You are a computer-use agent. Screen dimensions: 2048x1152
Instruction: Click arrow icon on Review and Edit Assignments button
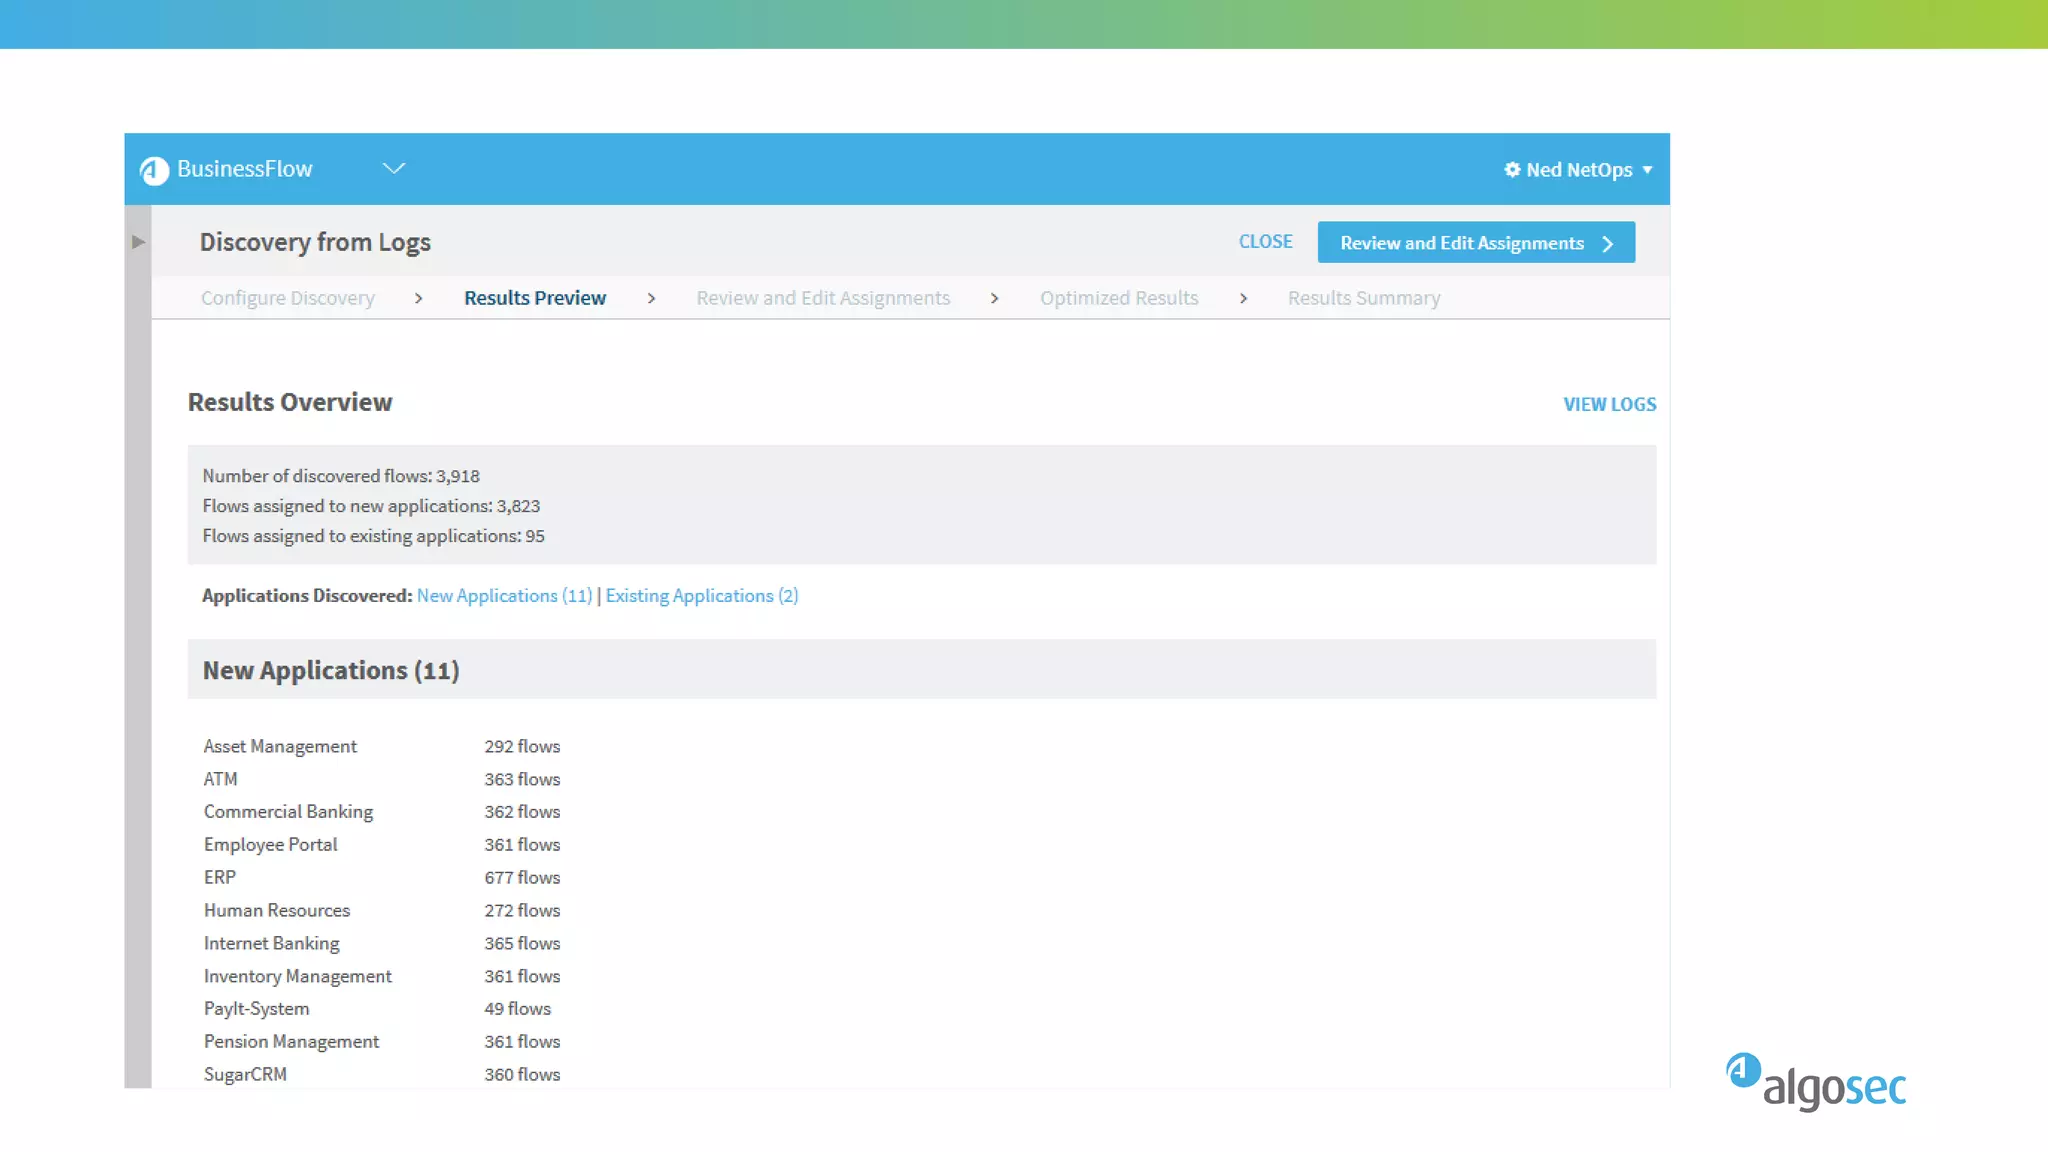(x=1608, y=244)
